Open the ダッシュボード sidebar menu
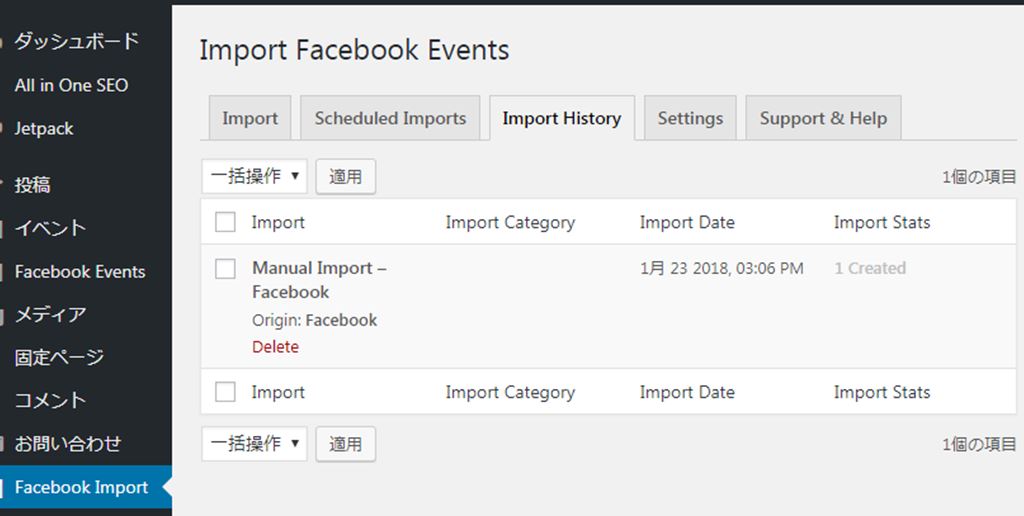1024x516 pixels. click(x=76, y=42)
